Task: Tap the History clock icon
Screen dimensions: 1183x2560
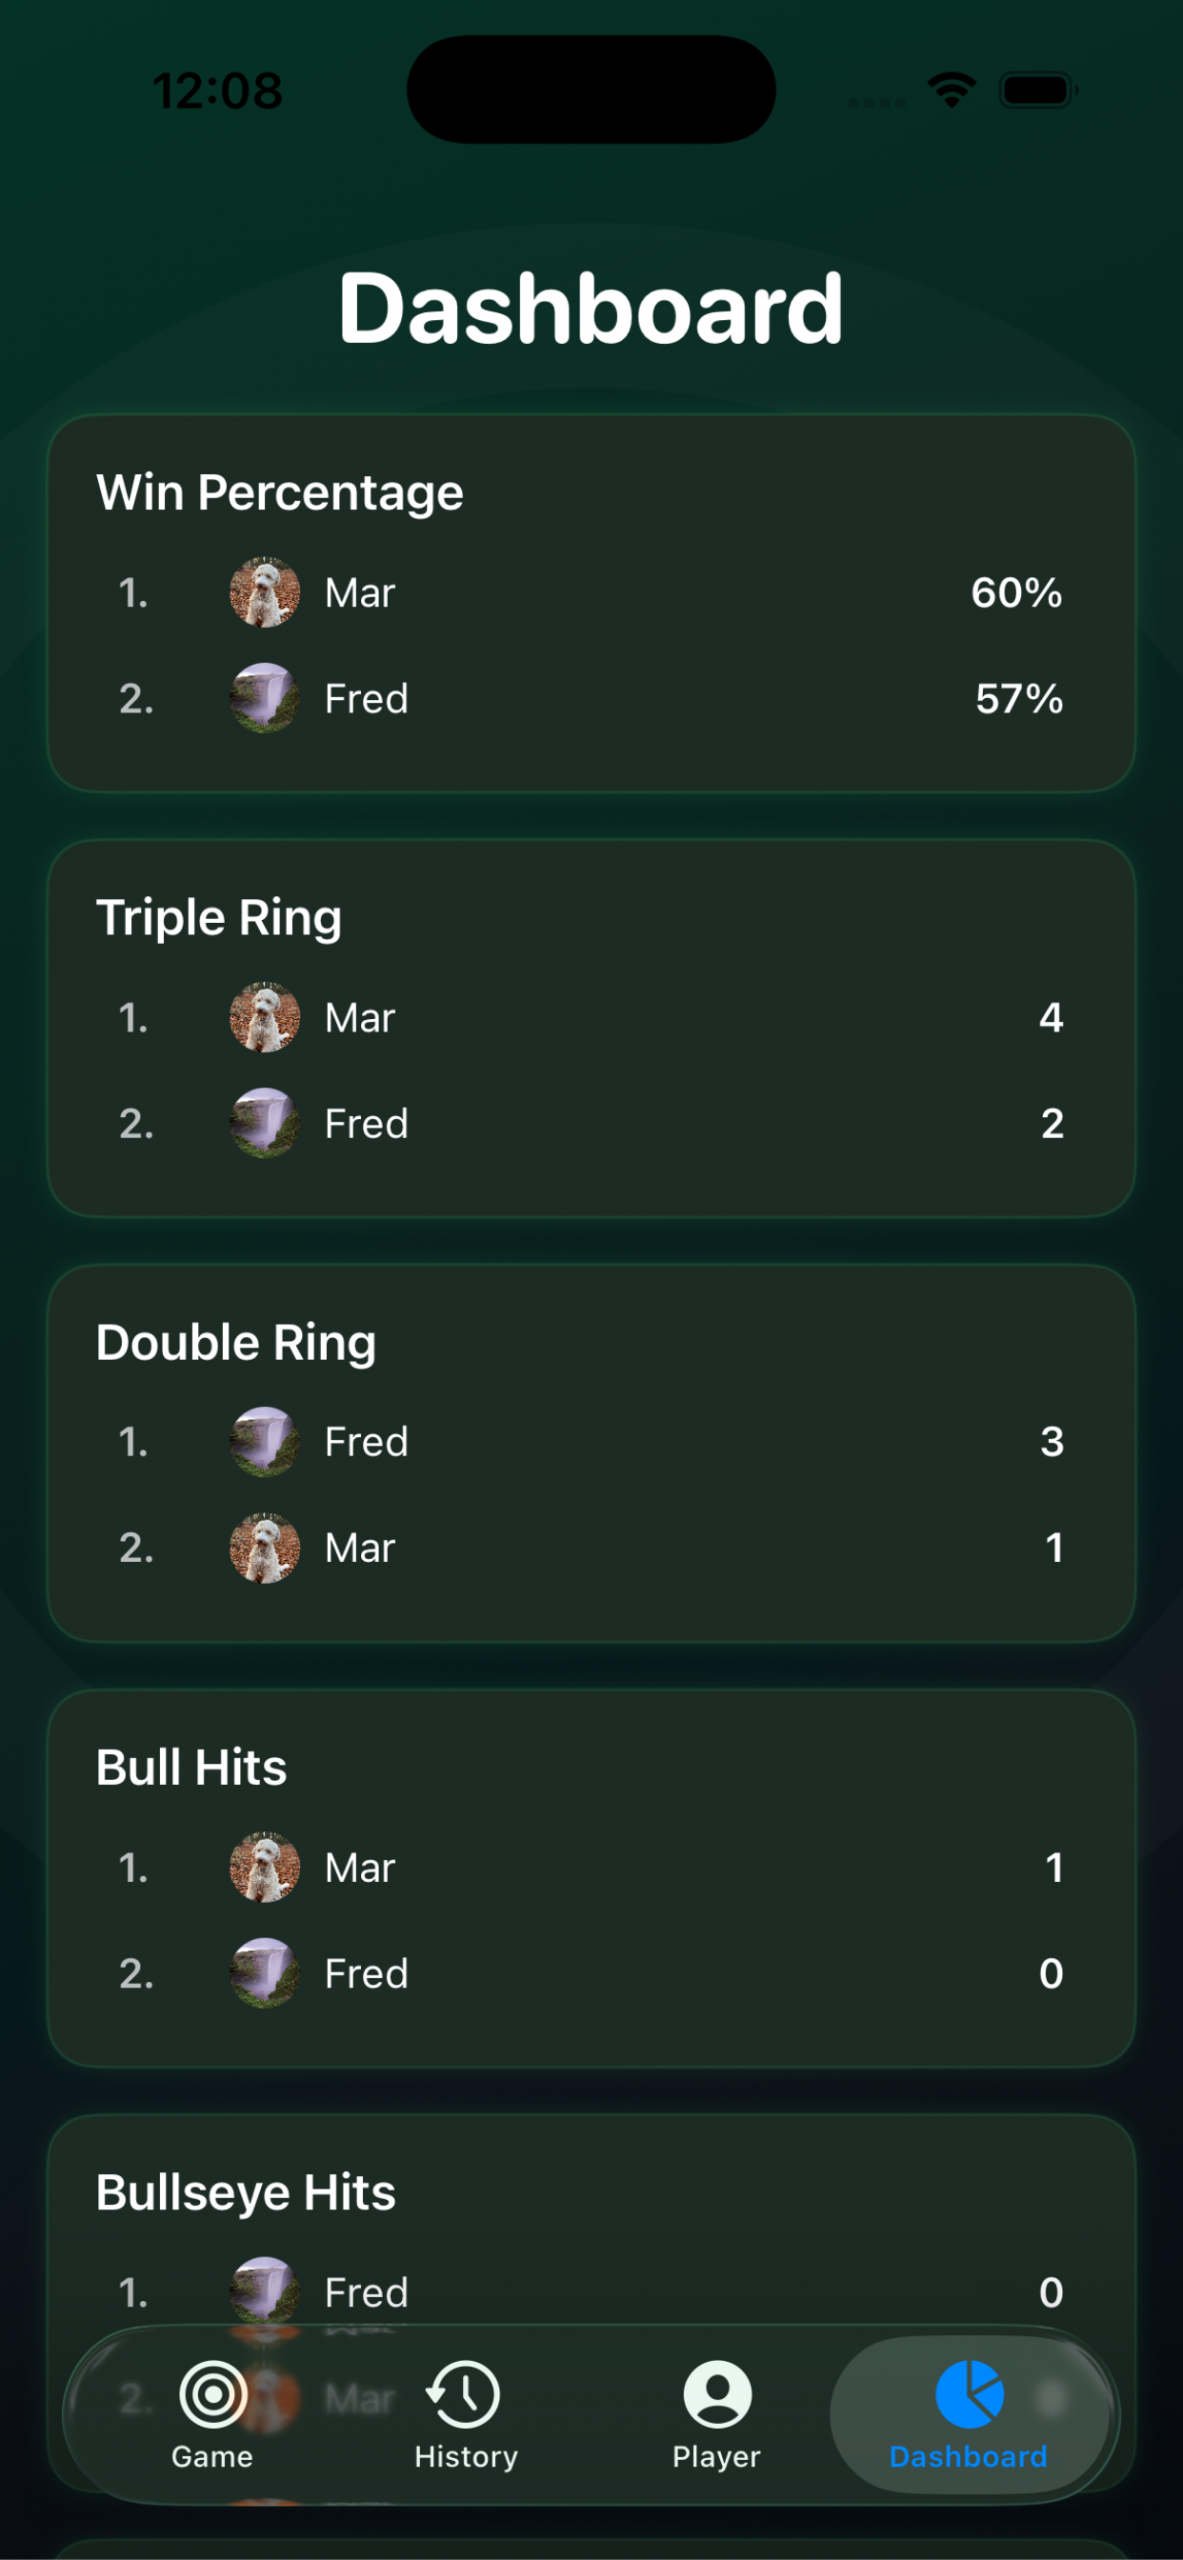Action: [465, 2394]
